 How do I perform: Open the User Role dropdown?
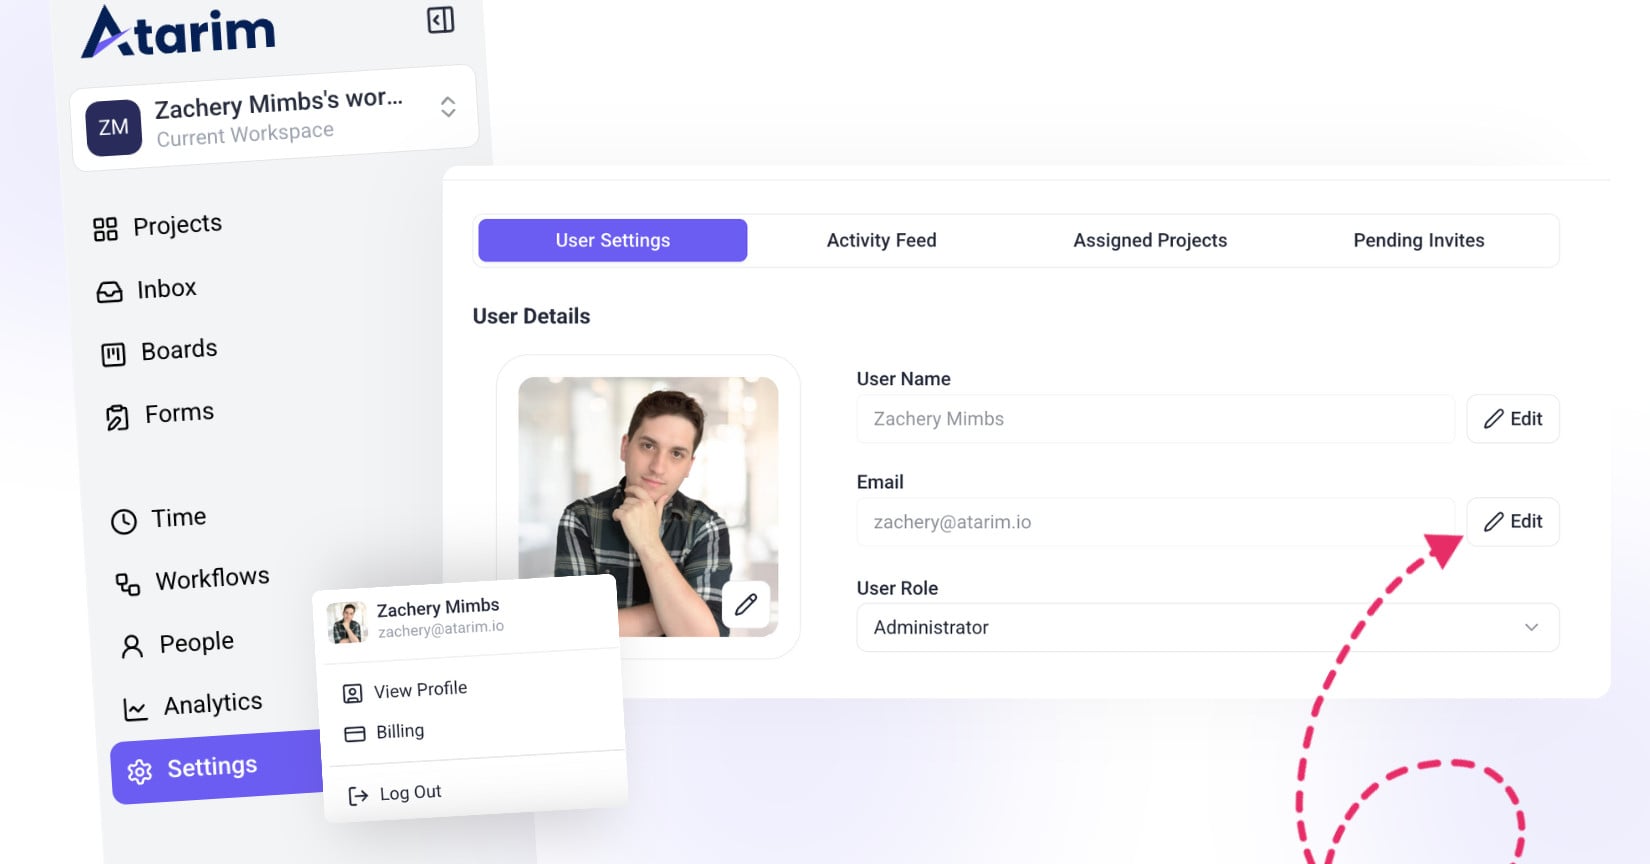1207,627
